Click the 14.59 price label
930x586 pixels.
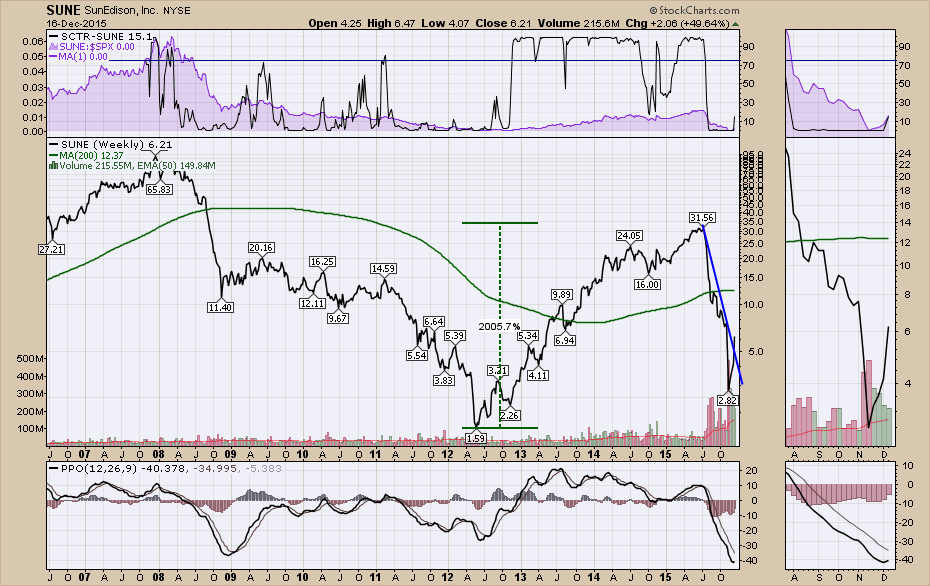point(383,269)
